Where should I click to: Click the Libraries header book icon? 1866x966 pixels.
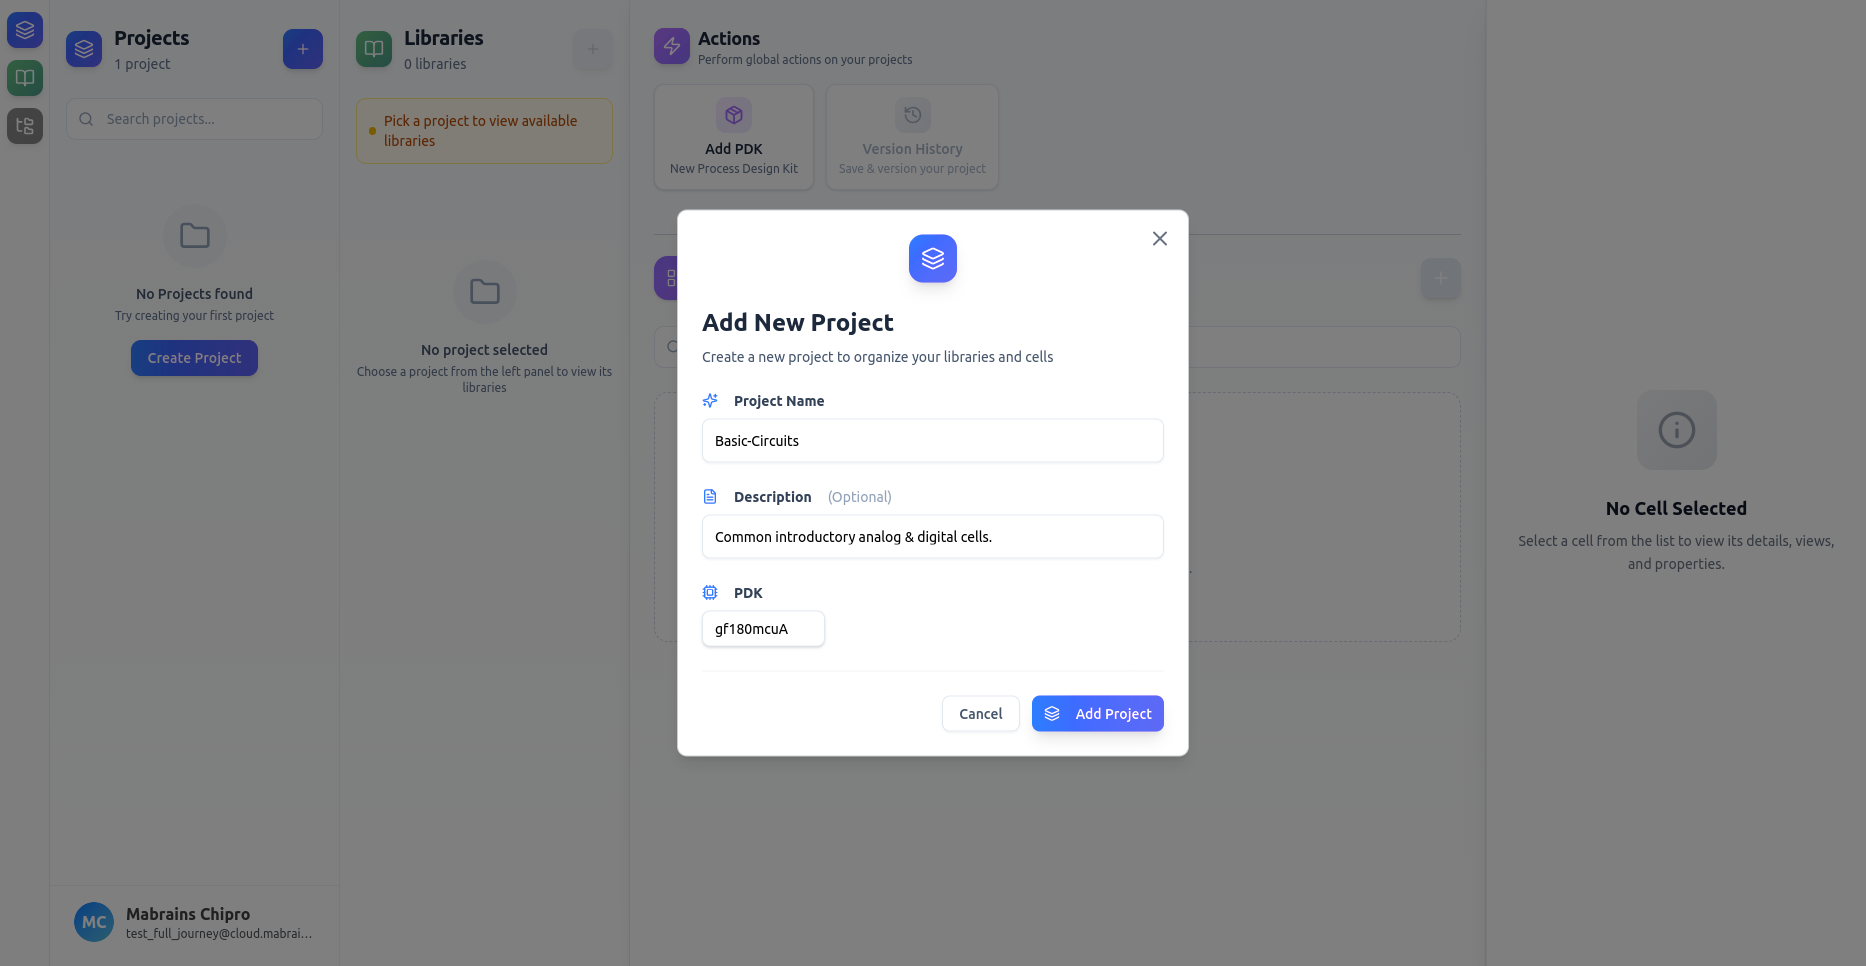point(374,48)
